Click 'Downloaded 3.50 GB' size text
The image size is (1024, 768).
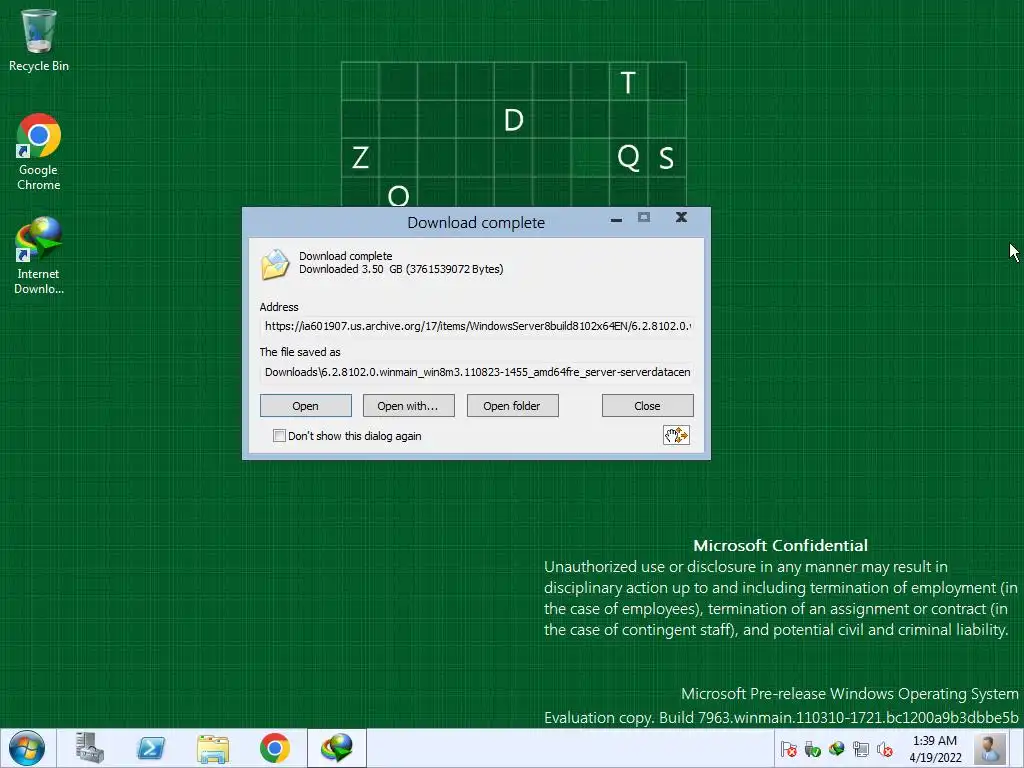(x=401, y=269)
